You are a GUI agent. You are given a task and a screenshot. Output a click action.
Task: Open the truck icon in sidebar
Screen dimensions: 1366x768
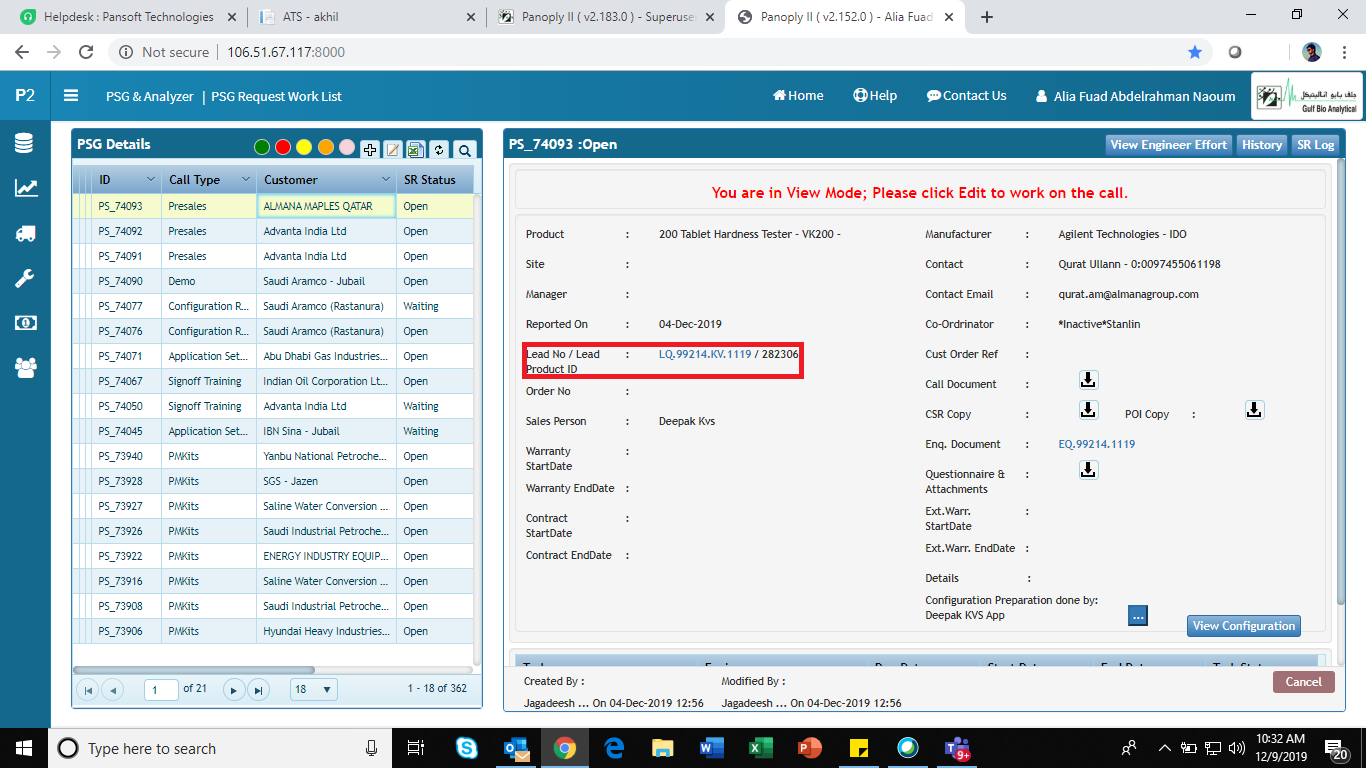25,233
